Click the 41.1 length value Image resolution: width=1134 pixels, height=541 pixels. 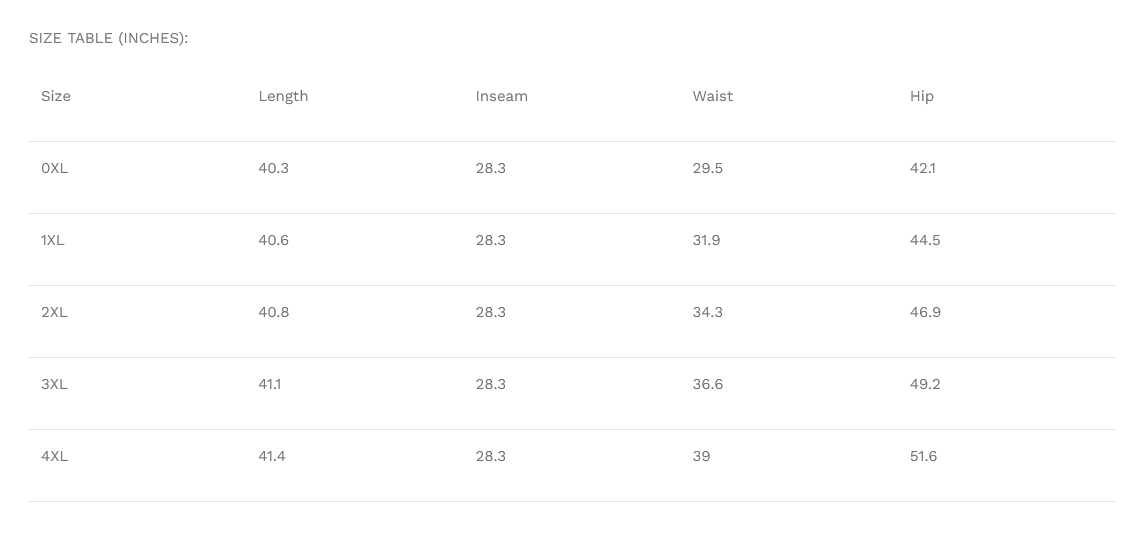(x=269, y=384)
